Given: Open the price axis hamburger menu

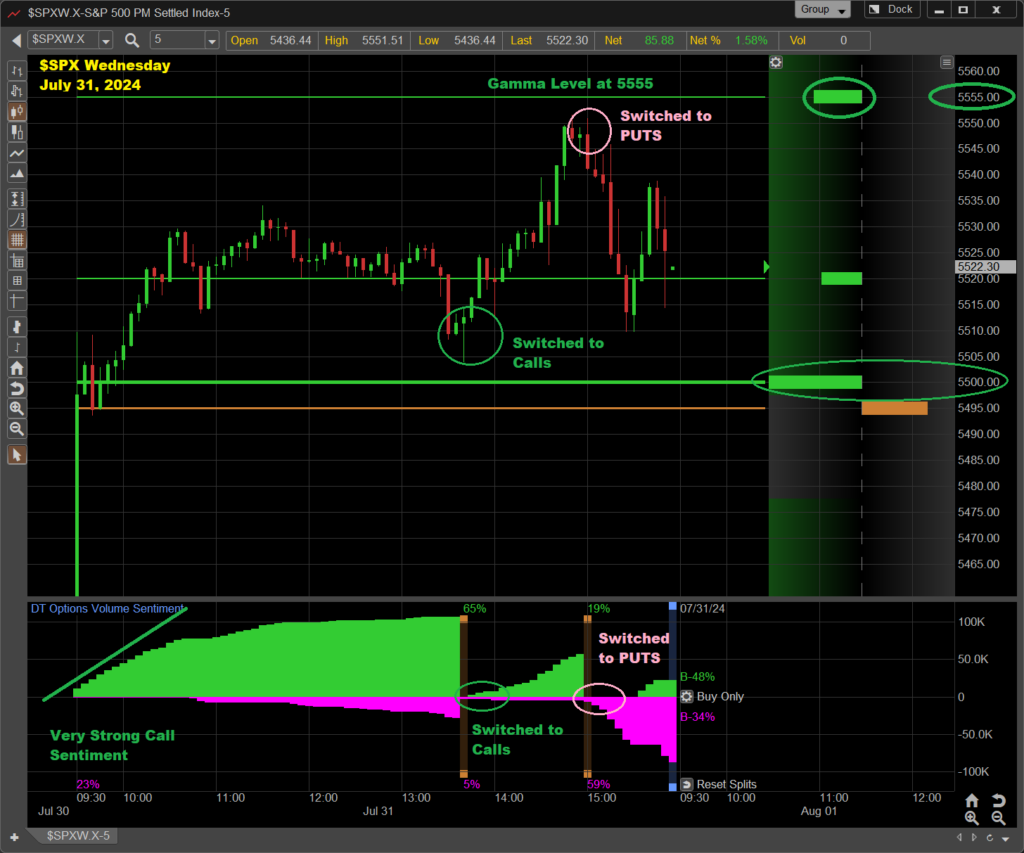Looking at the screenshot, I should 947,62.
